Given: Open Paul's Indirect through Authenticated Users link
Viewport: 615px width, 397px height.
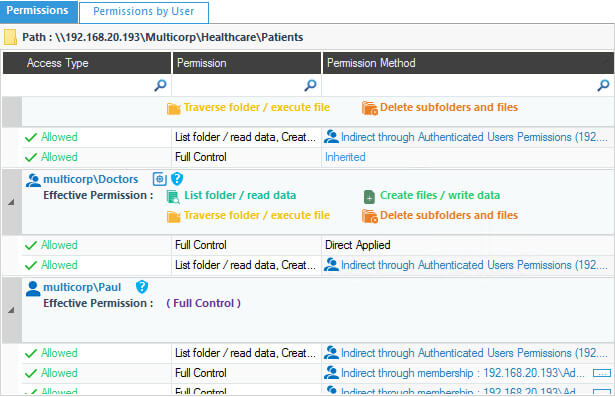Looking at the screenshot, I should (474, 353).
